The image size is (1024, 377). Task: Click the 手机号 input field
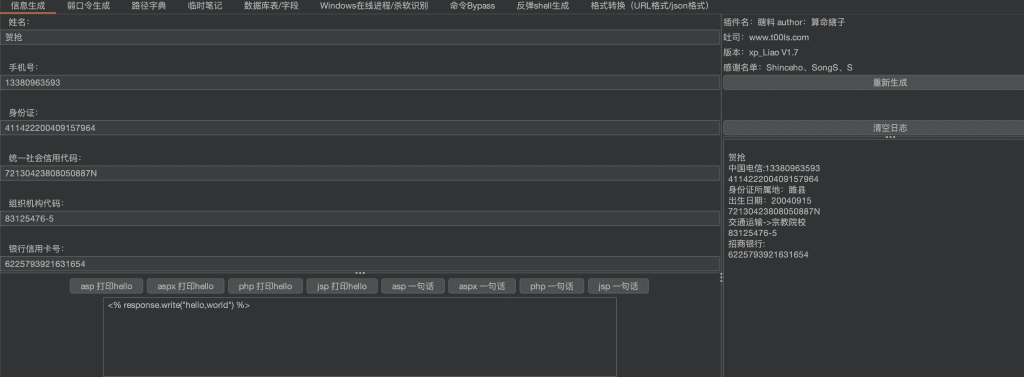360,83
